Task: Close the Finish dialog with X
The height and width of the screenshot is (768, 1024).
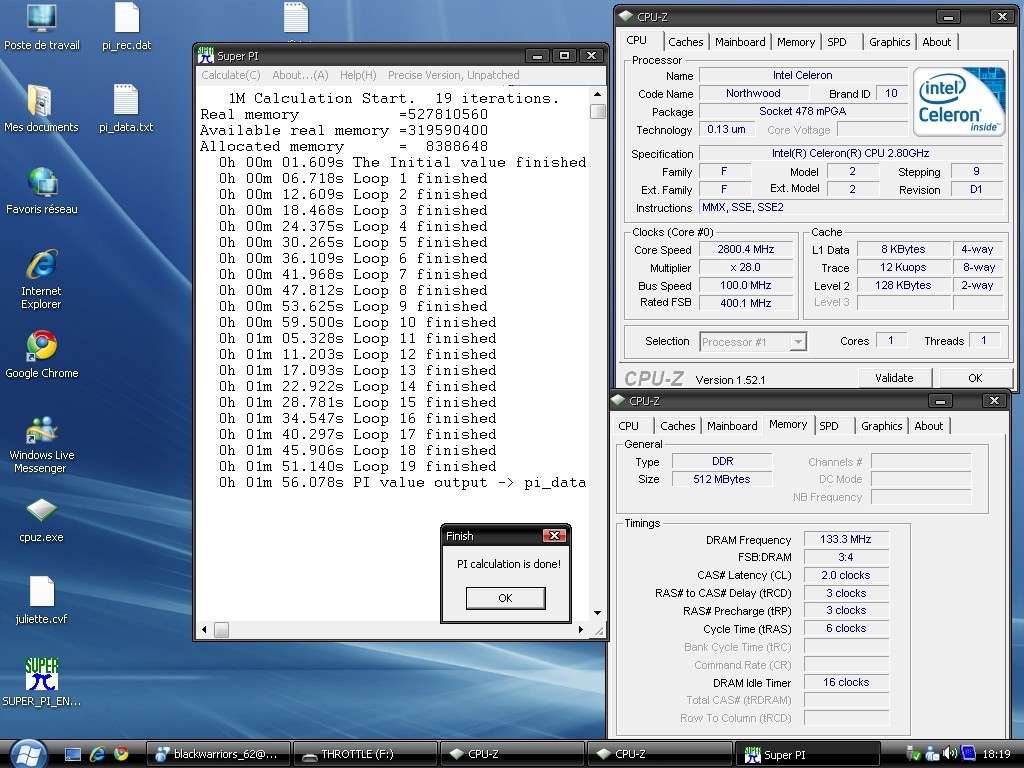Action: 554,536
